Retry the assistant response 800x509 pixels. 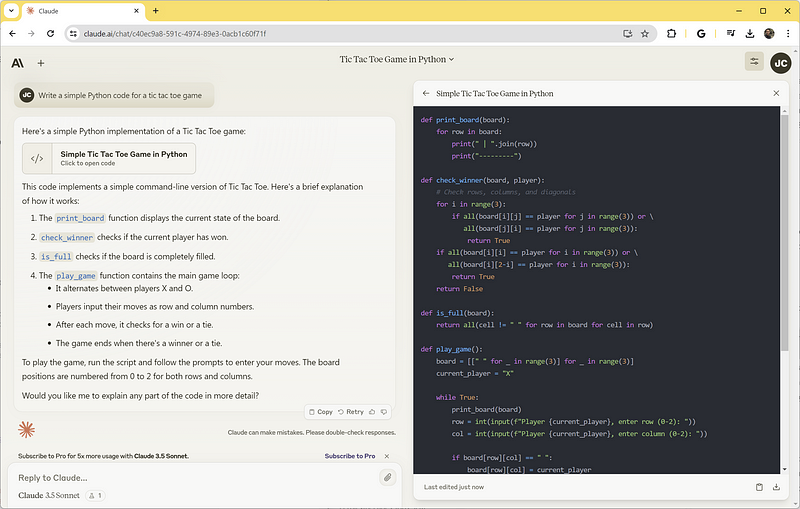[350, 411]
